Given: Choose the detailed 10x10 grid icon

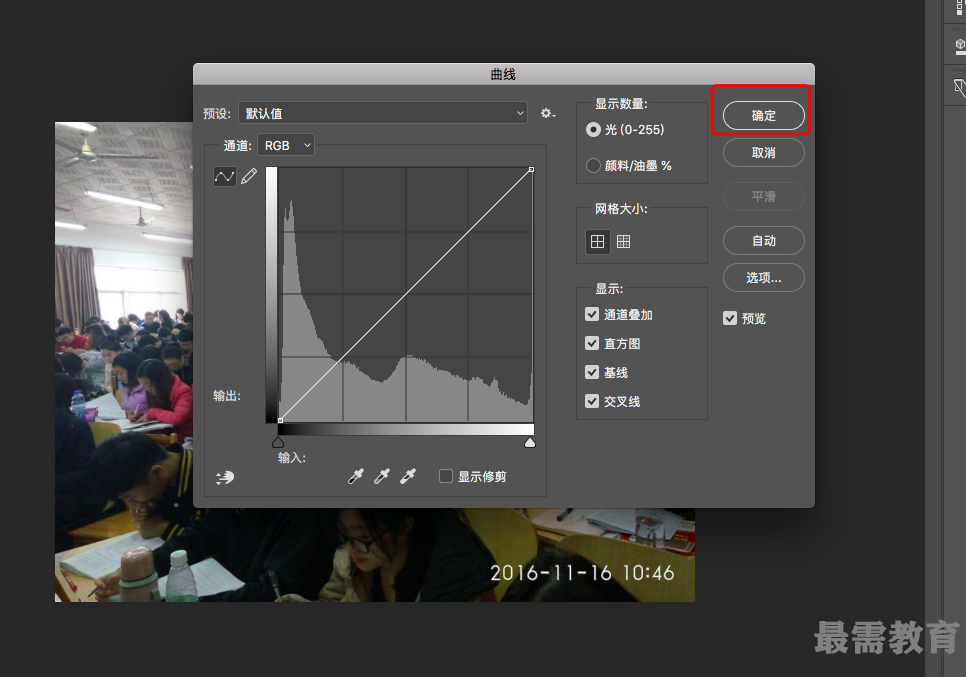Looking at the screenshot, I should (623, 241).
